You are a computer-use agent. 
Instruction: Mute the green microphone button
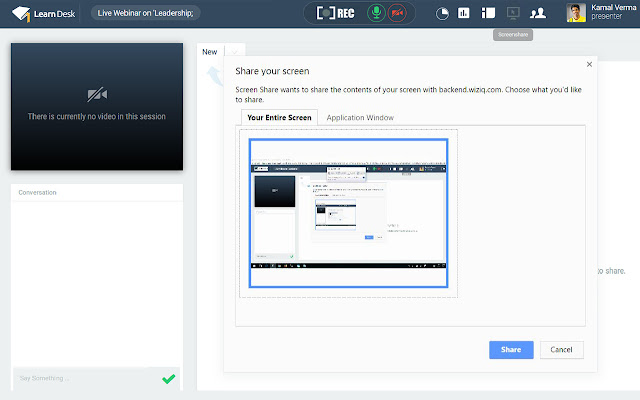point(376,13)
